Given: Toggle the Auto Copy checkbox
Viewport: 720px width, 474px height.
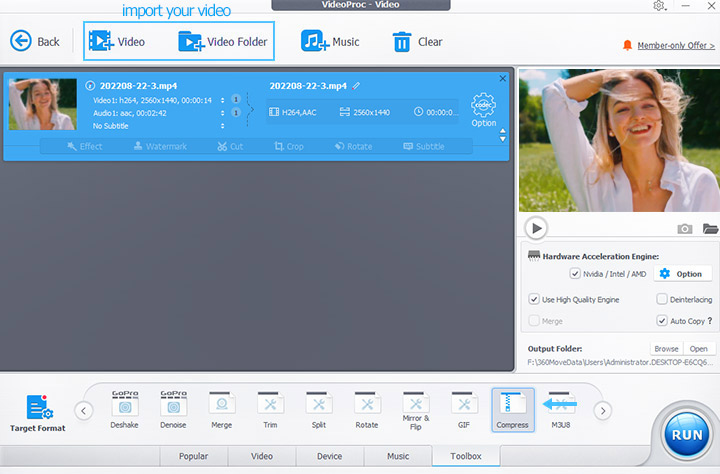Looking at the screenshot, I should pos(662,321).
